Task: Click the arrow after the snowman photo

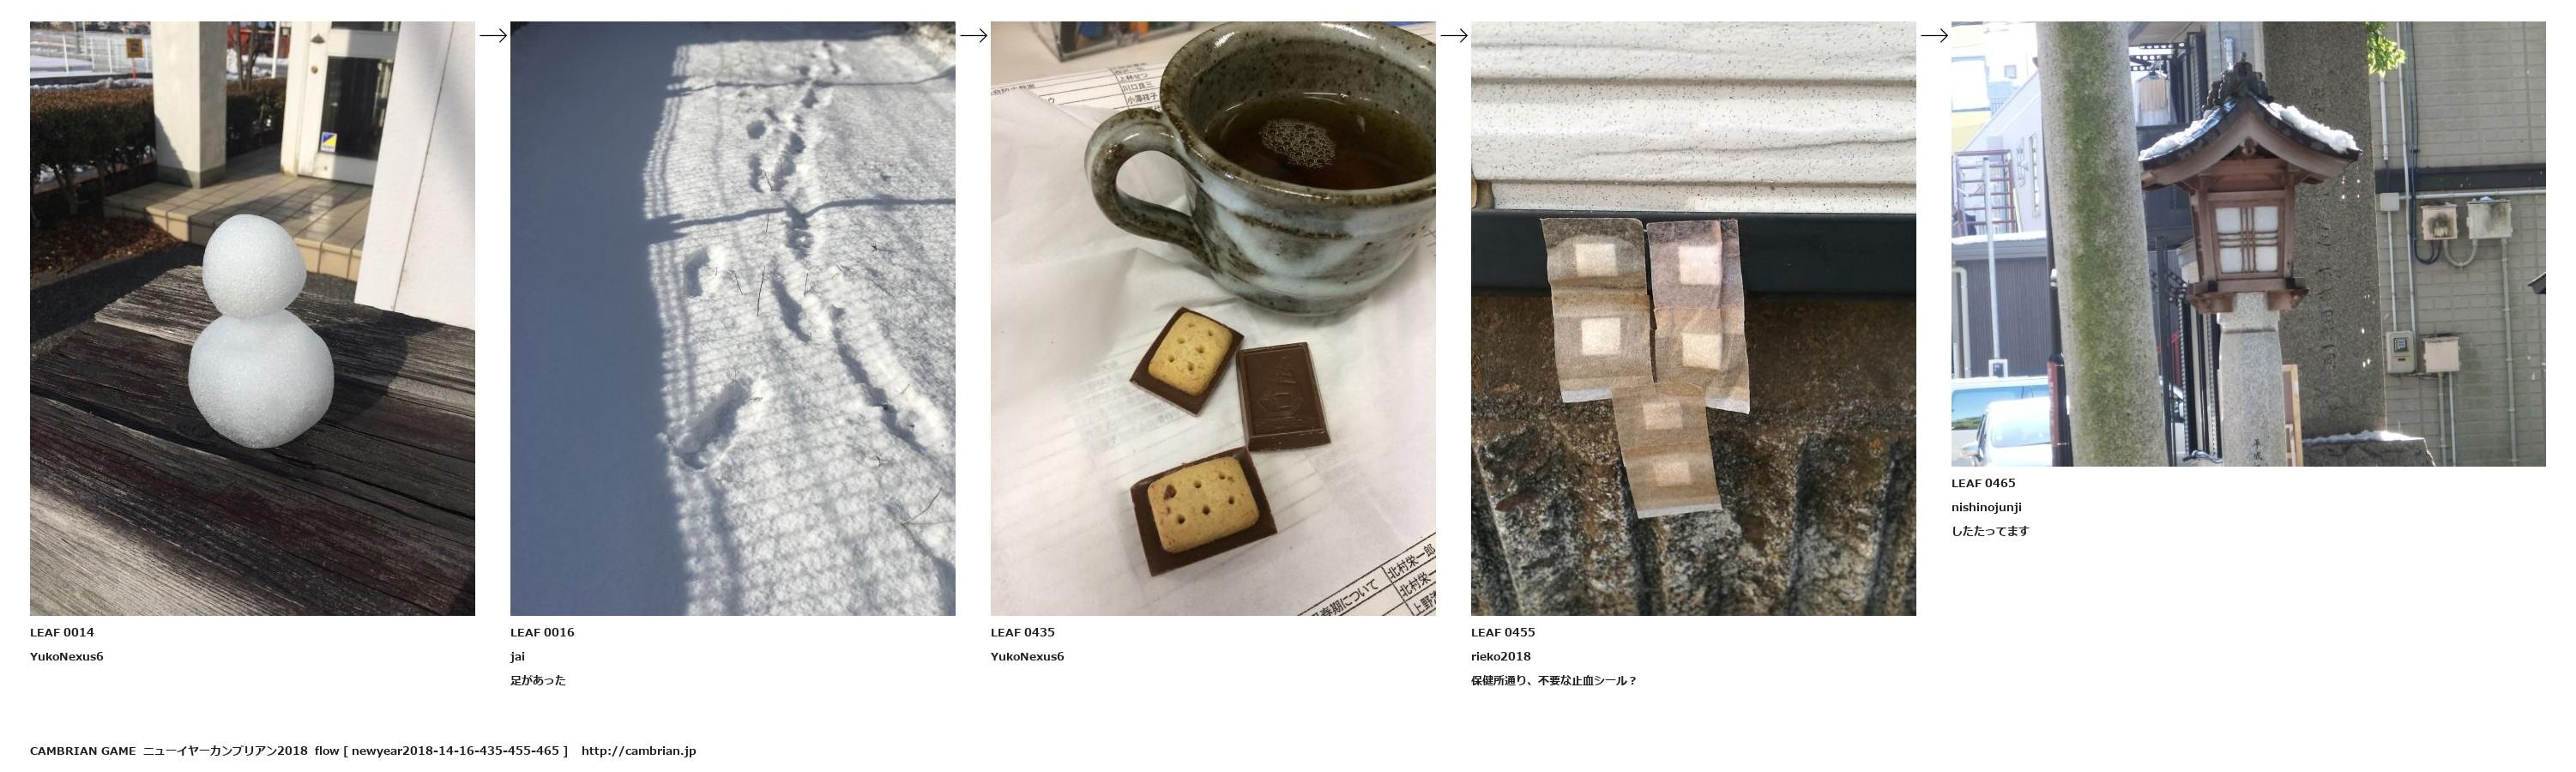Action: (x=493, y=36)
